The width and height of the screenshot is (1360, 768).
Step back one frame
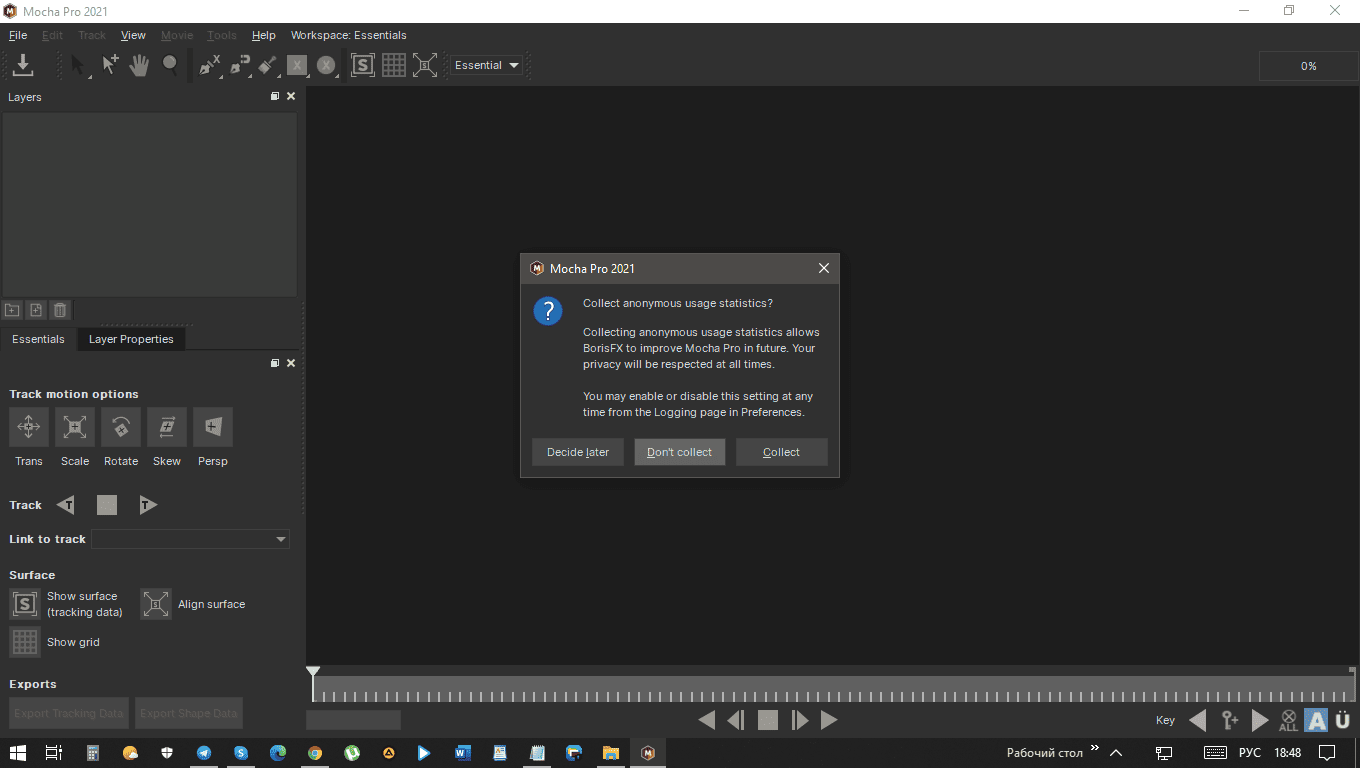click(736, 720)
